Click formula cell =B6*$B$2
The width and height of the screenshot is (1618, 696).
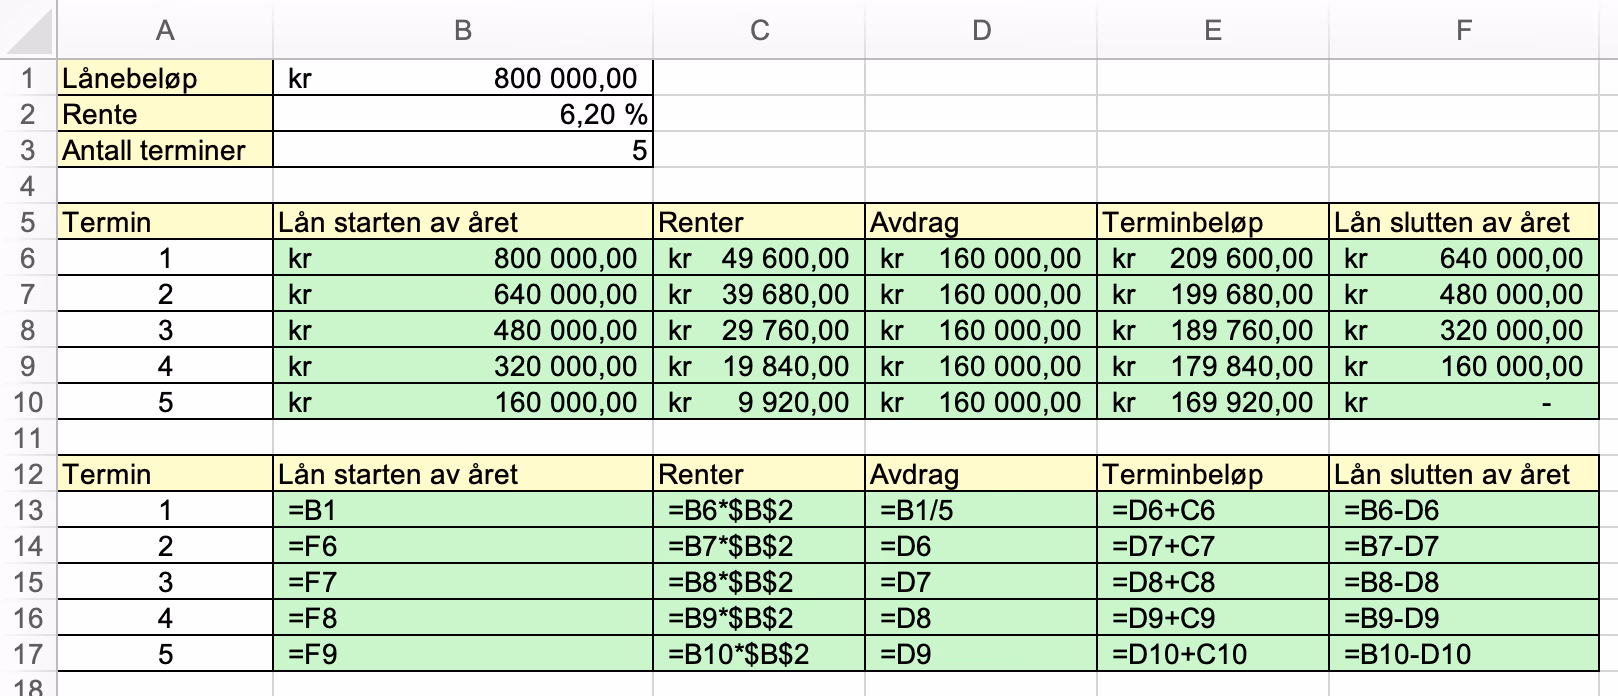point(759,510)
